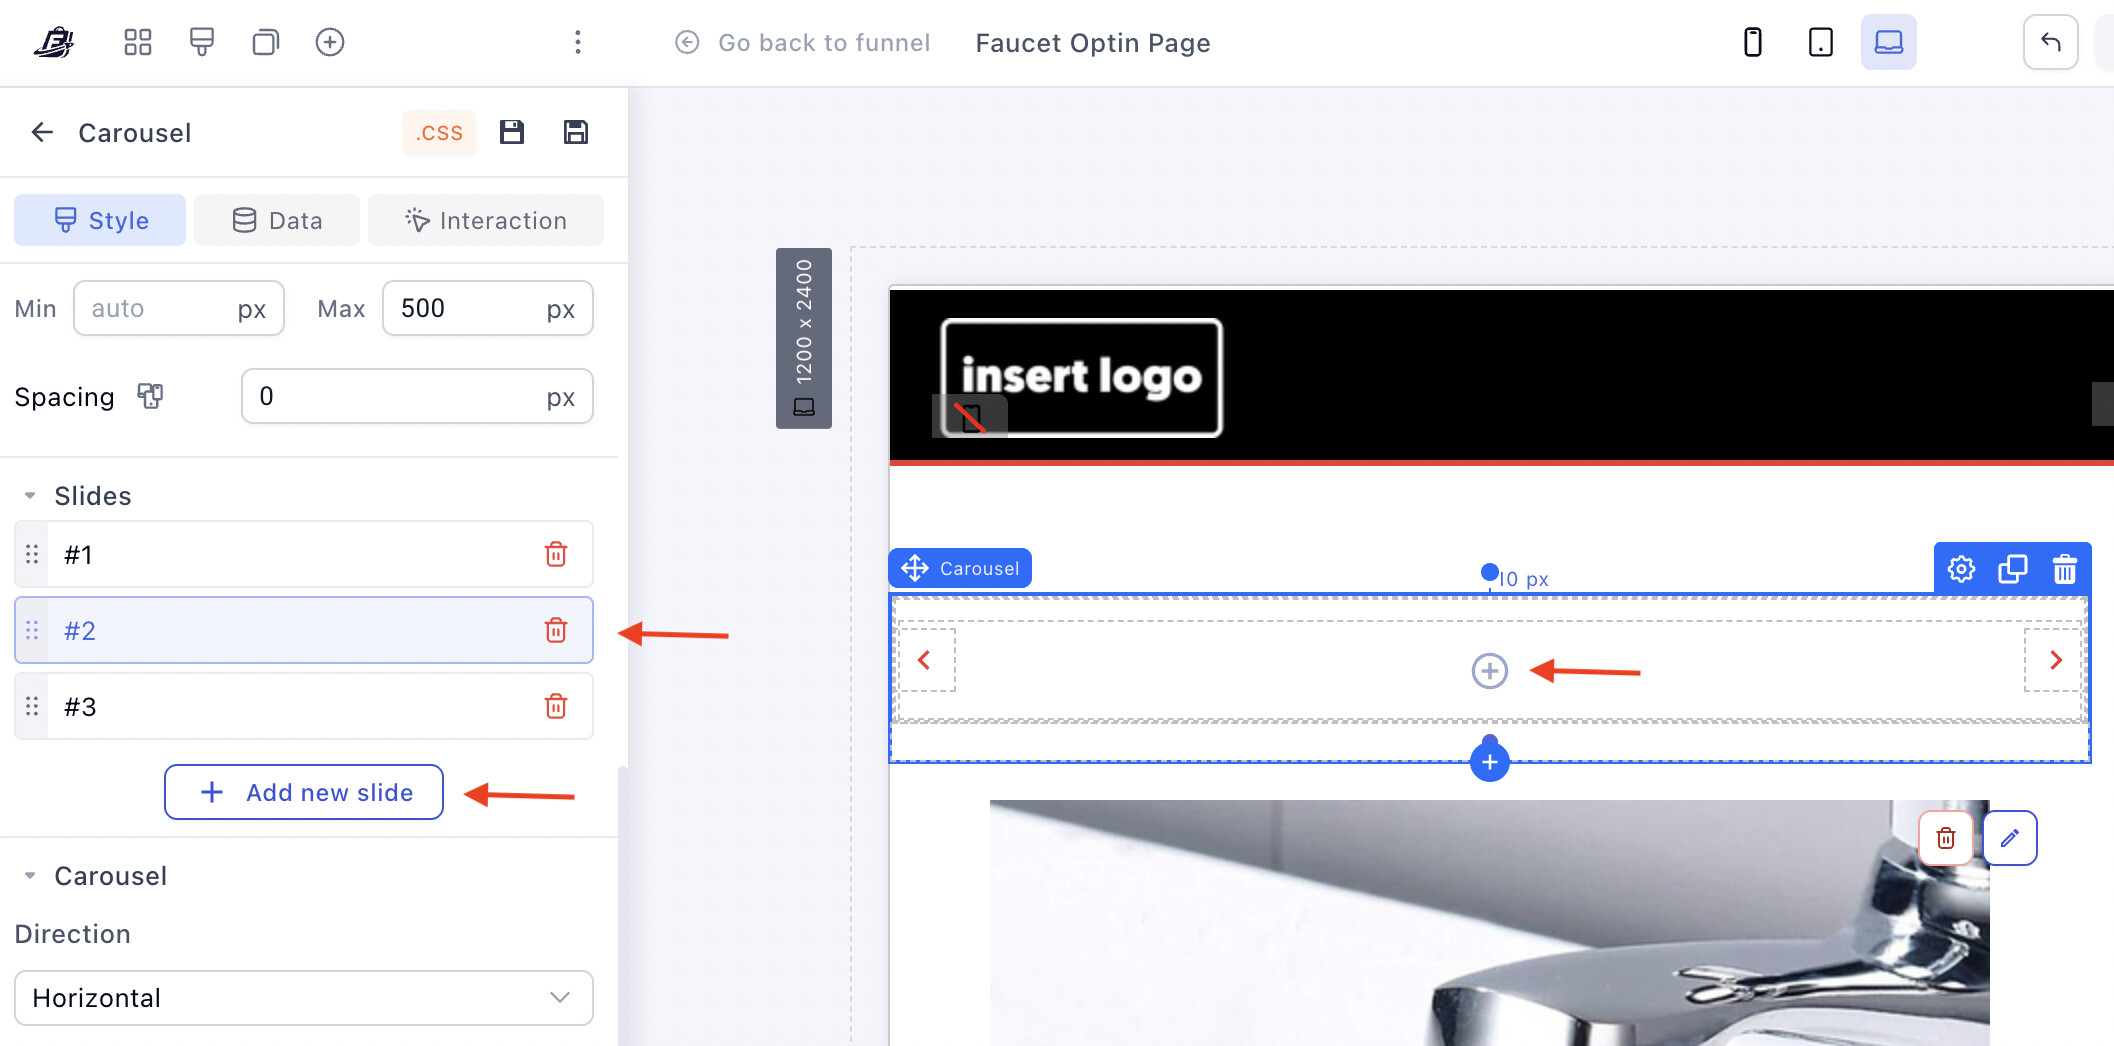
Task: Open Carousel settings gear on canvas
Action: (1961, 569)
